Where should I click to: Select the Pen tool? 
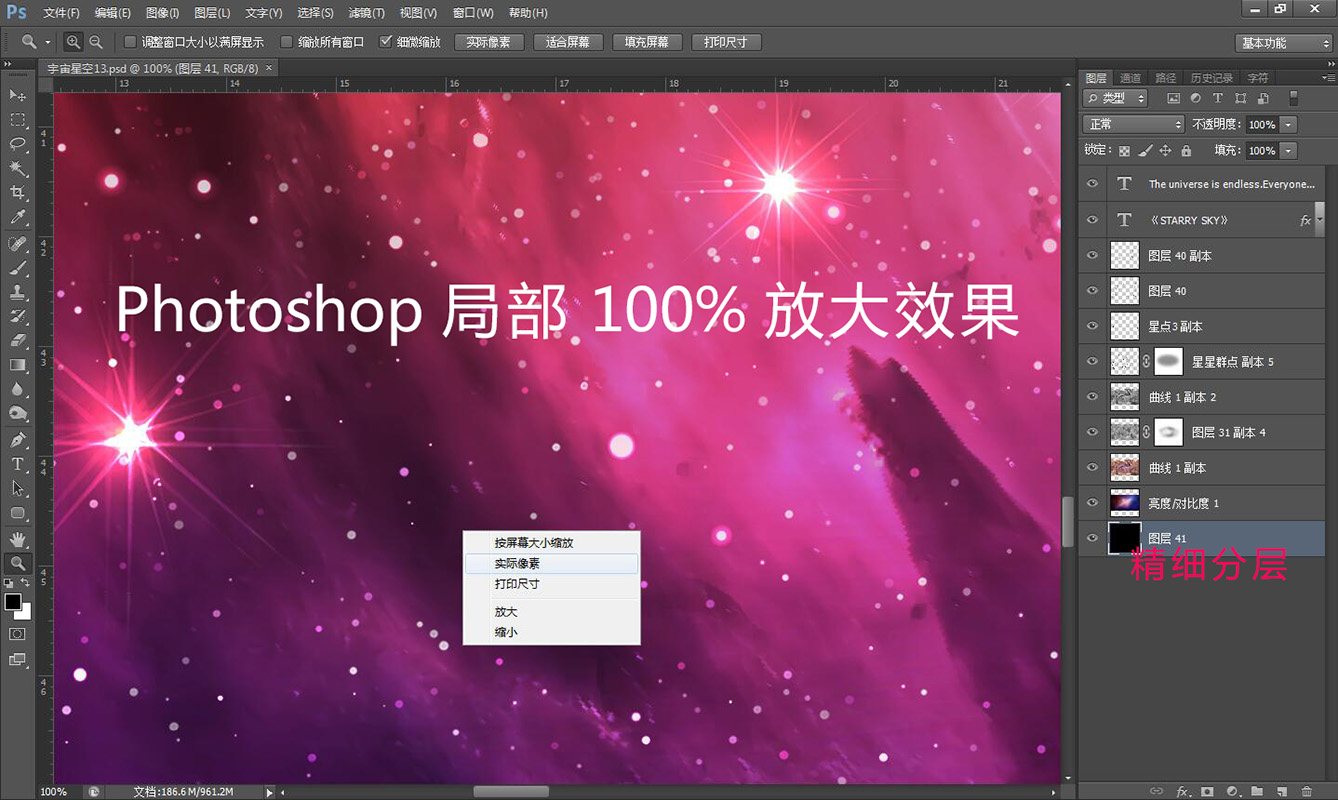17,440
